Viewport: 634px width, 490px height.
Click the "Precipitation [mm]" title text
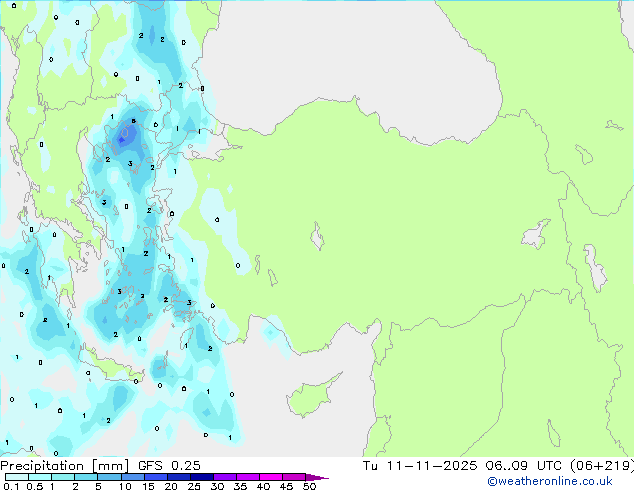[65, 466]
